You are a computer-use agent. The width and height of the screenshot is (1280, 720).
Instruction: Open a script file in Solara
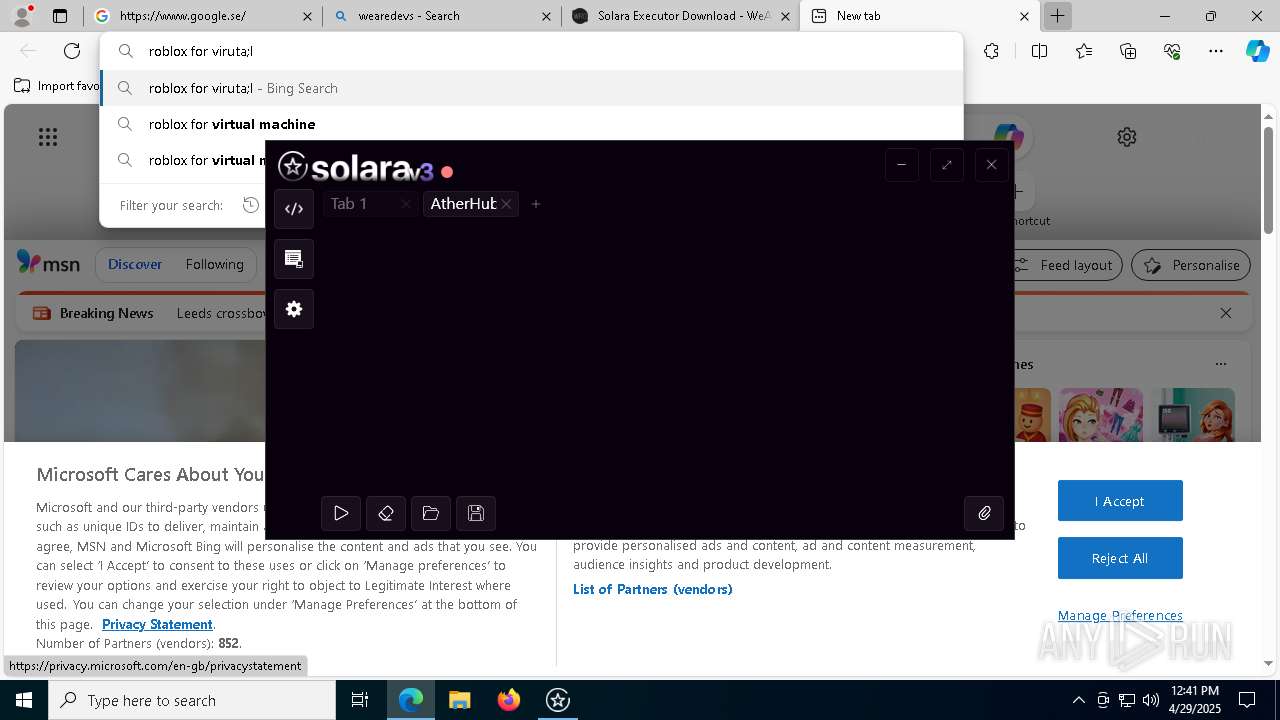click(x=431, y=513)
